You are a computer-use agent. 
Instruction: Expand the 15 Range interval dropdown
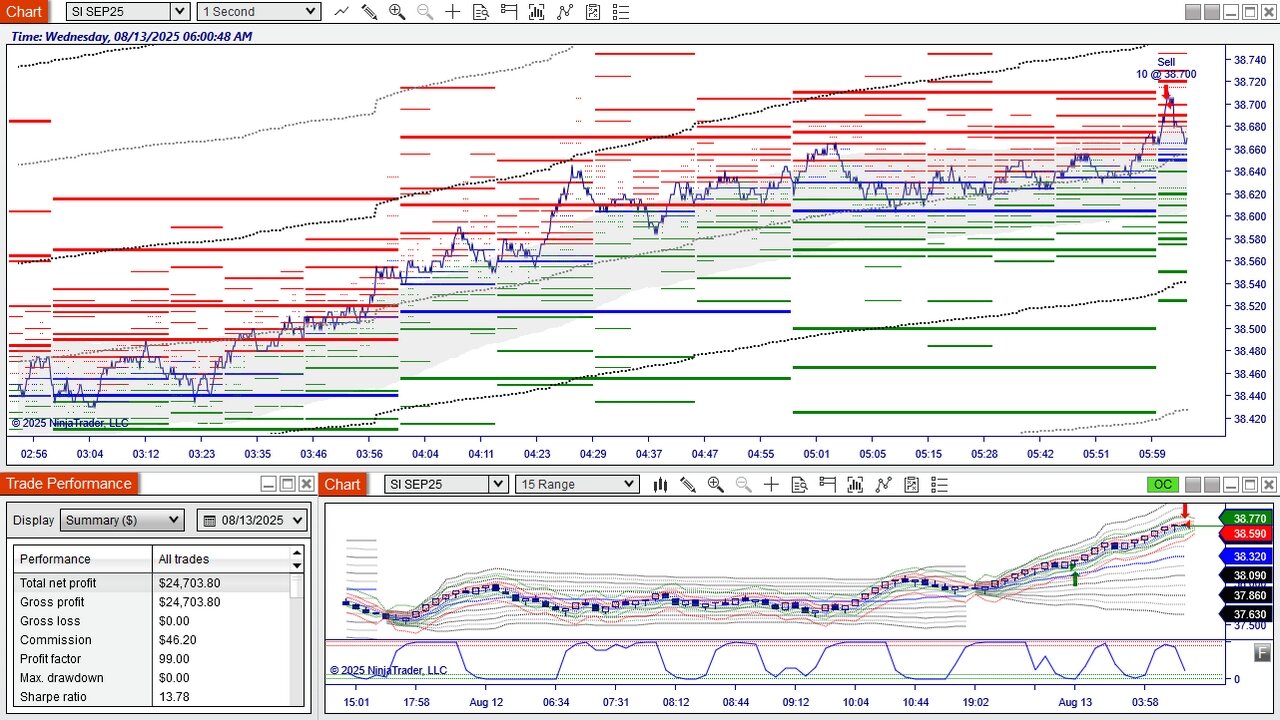coord(629,484)
